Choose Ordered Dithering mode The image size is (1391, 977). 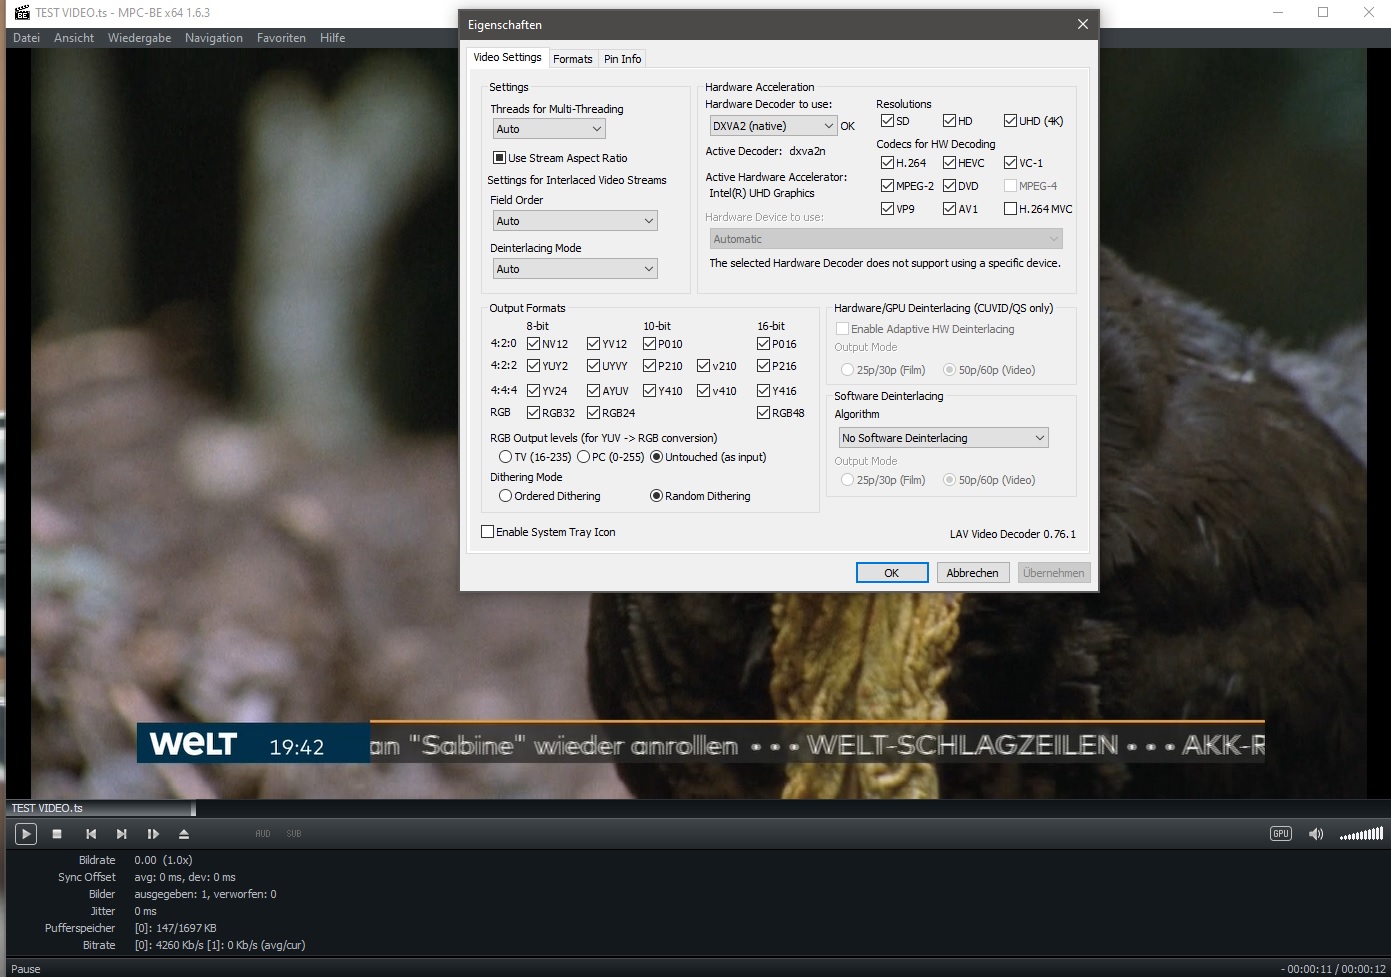point(506,496)
